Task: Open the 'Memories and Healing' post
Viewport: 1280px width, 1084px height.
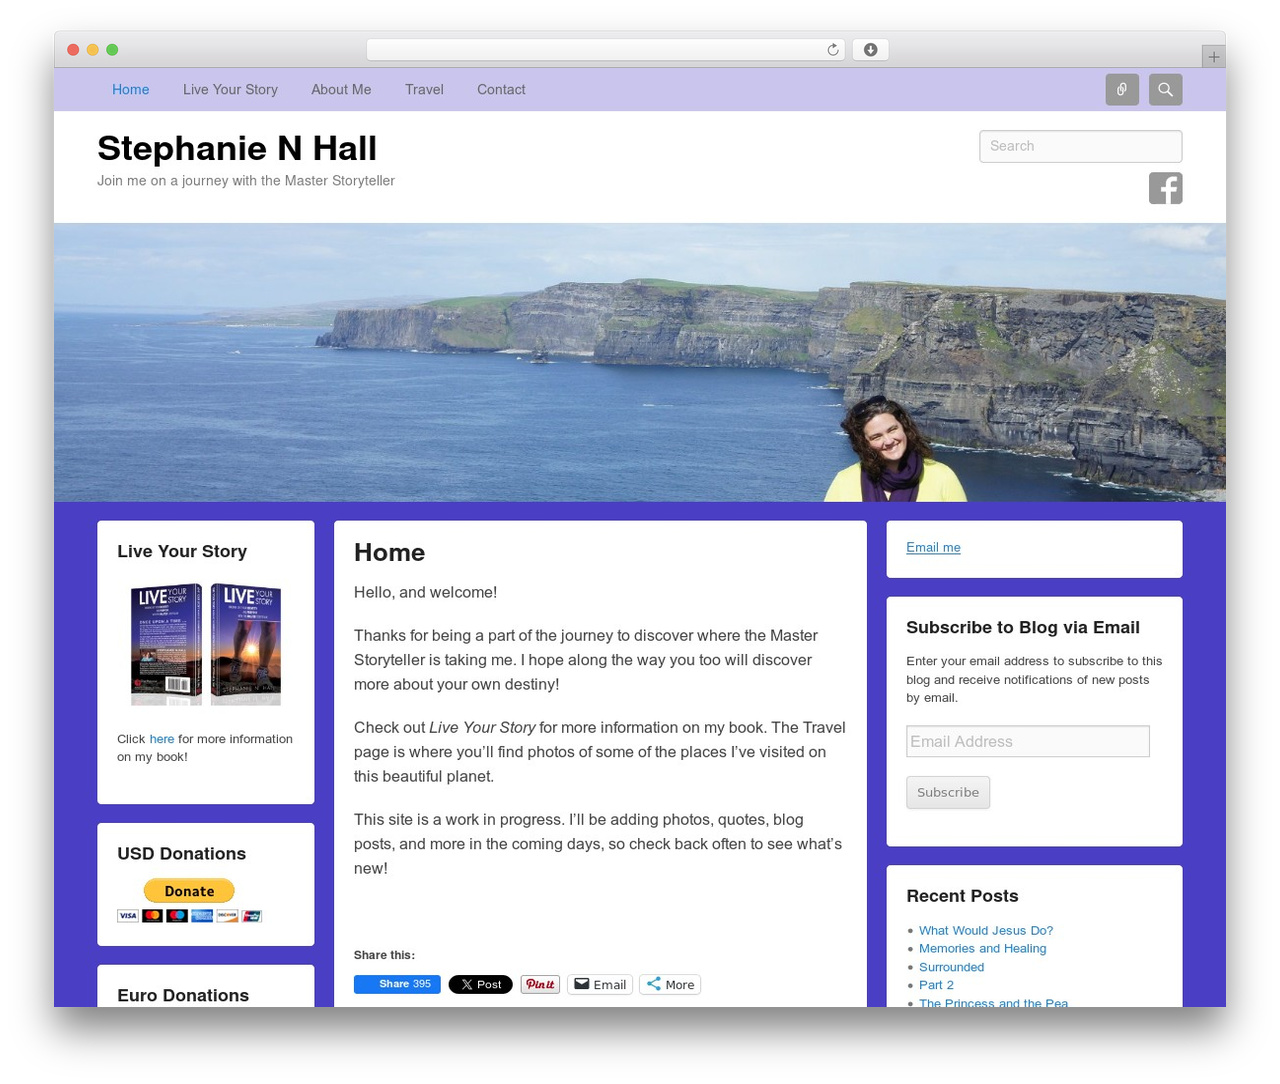Action: click(x=982, y=948)
